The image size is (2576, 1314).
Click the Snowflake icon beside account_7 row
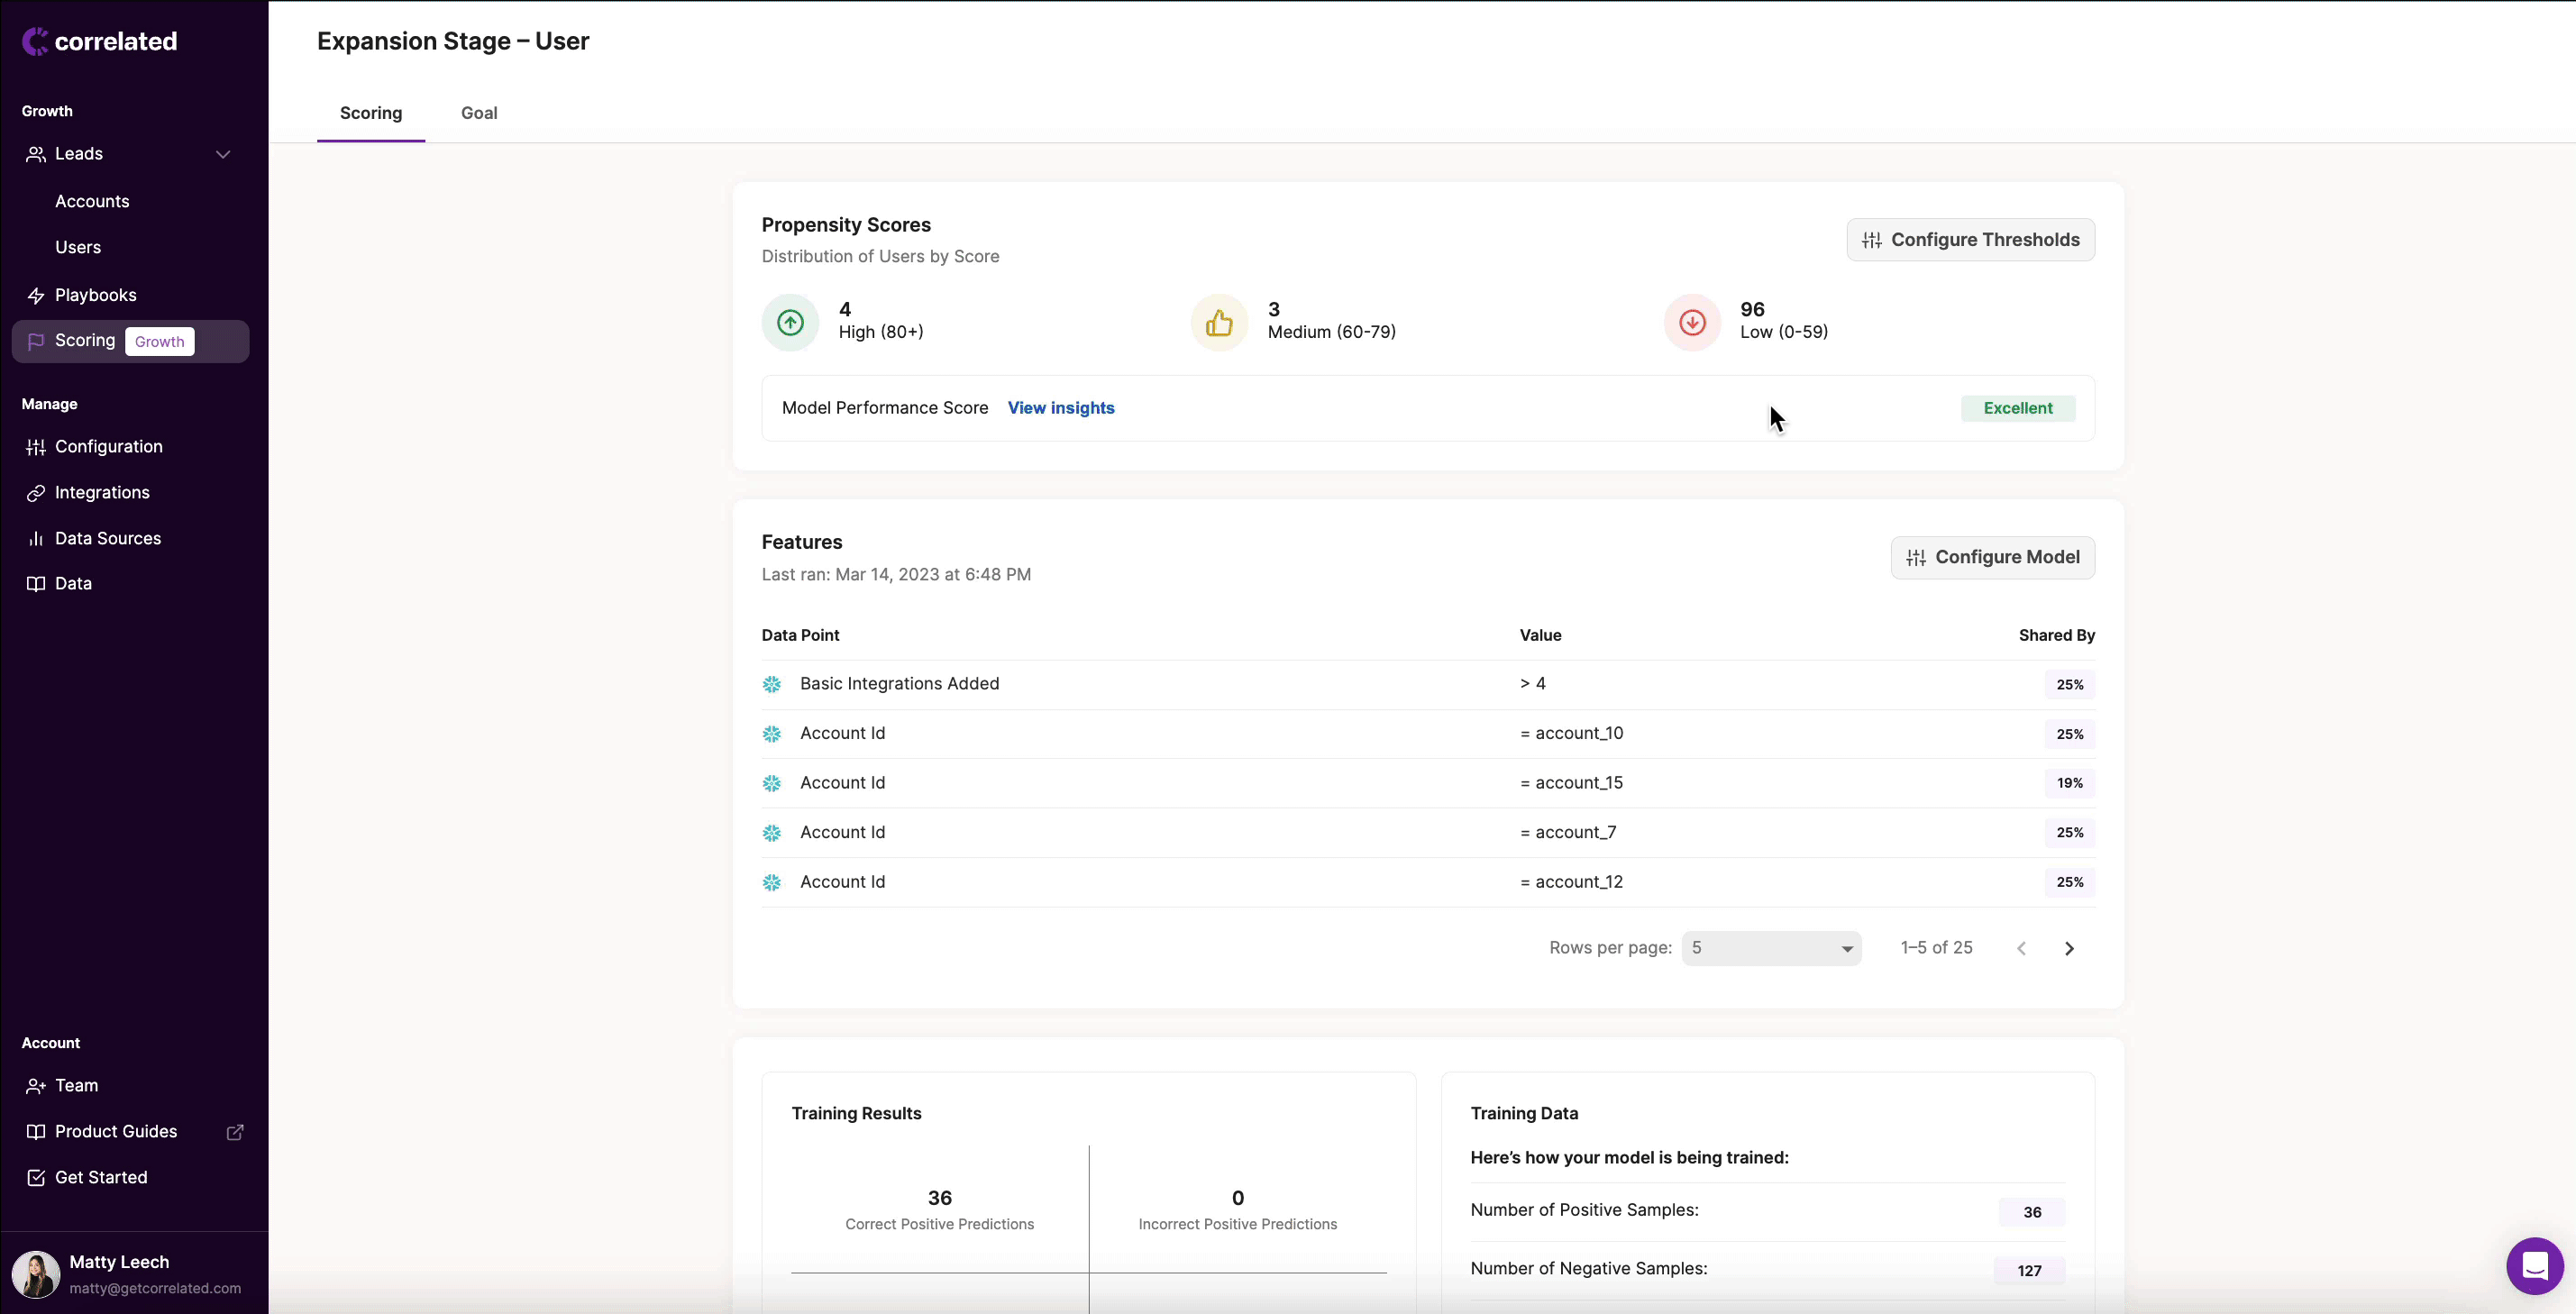pyautogui.click(x=772, y=833)
